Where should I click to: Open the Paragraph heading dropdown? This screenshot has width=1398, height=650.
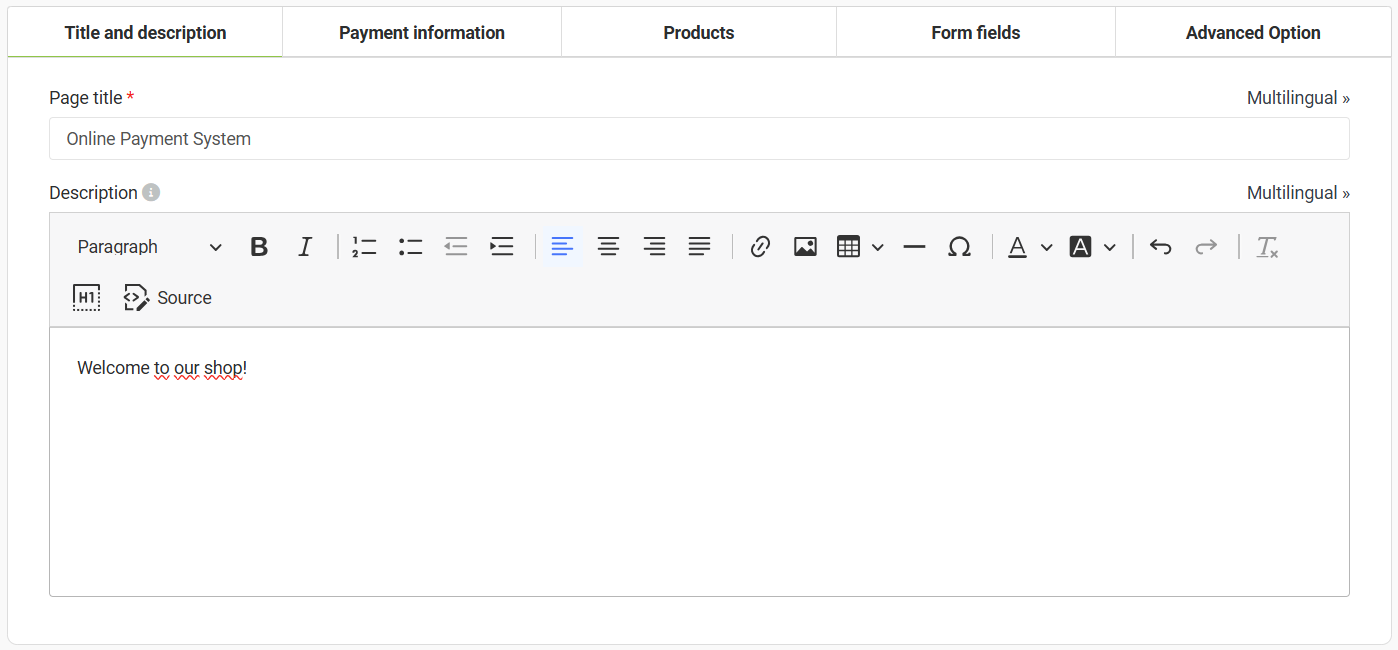click(149, 247)
